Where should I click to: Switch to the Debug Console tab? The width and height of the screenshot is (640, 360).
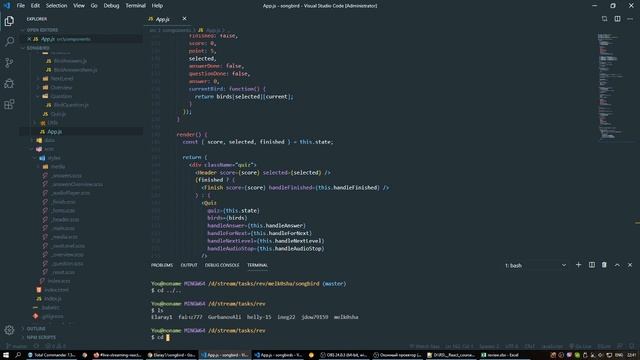click(222, 265)
